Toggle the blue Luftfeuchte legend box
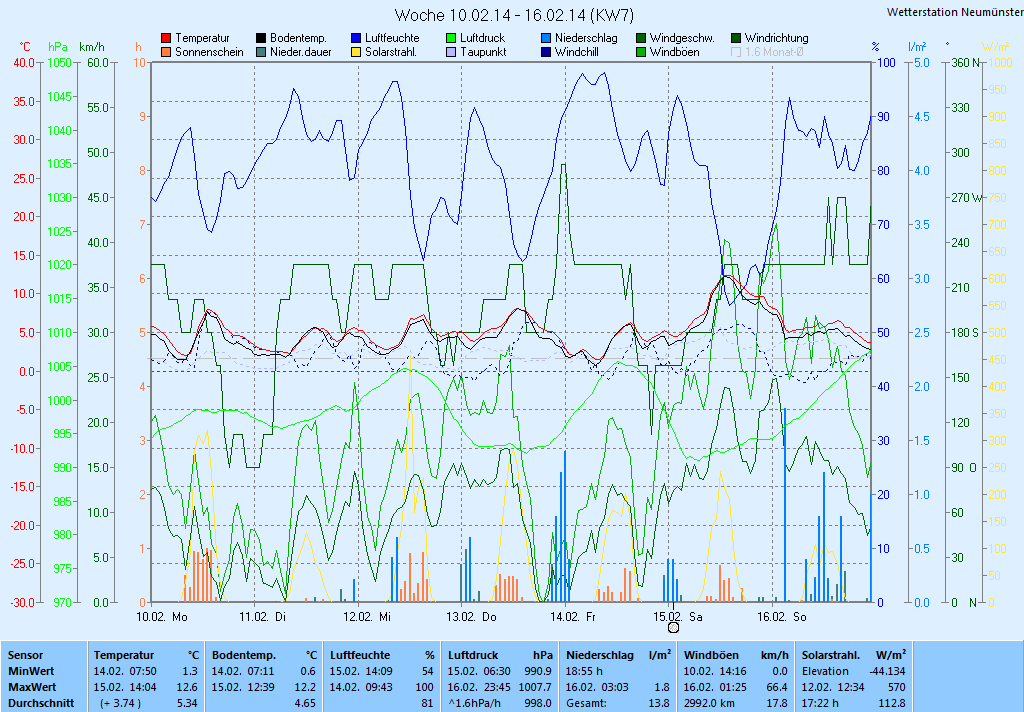 [x=356, y=39]
